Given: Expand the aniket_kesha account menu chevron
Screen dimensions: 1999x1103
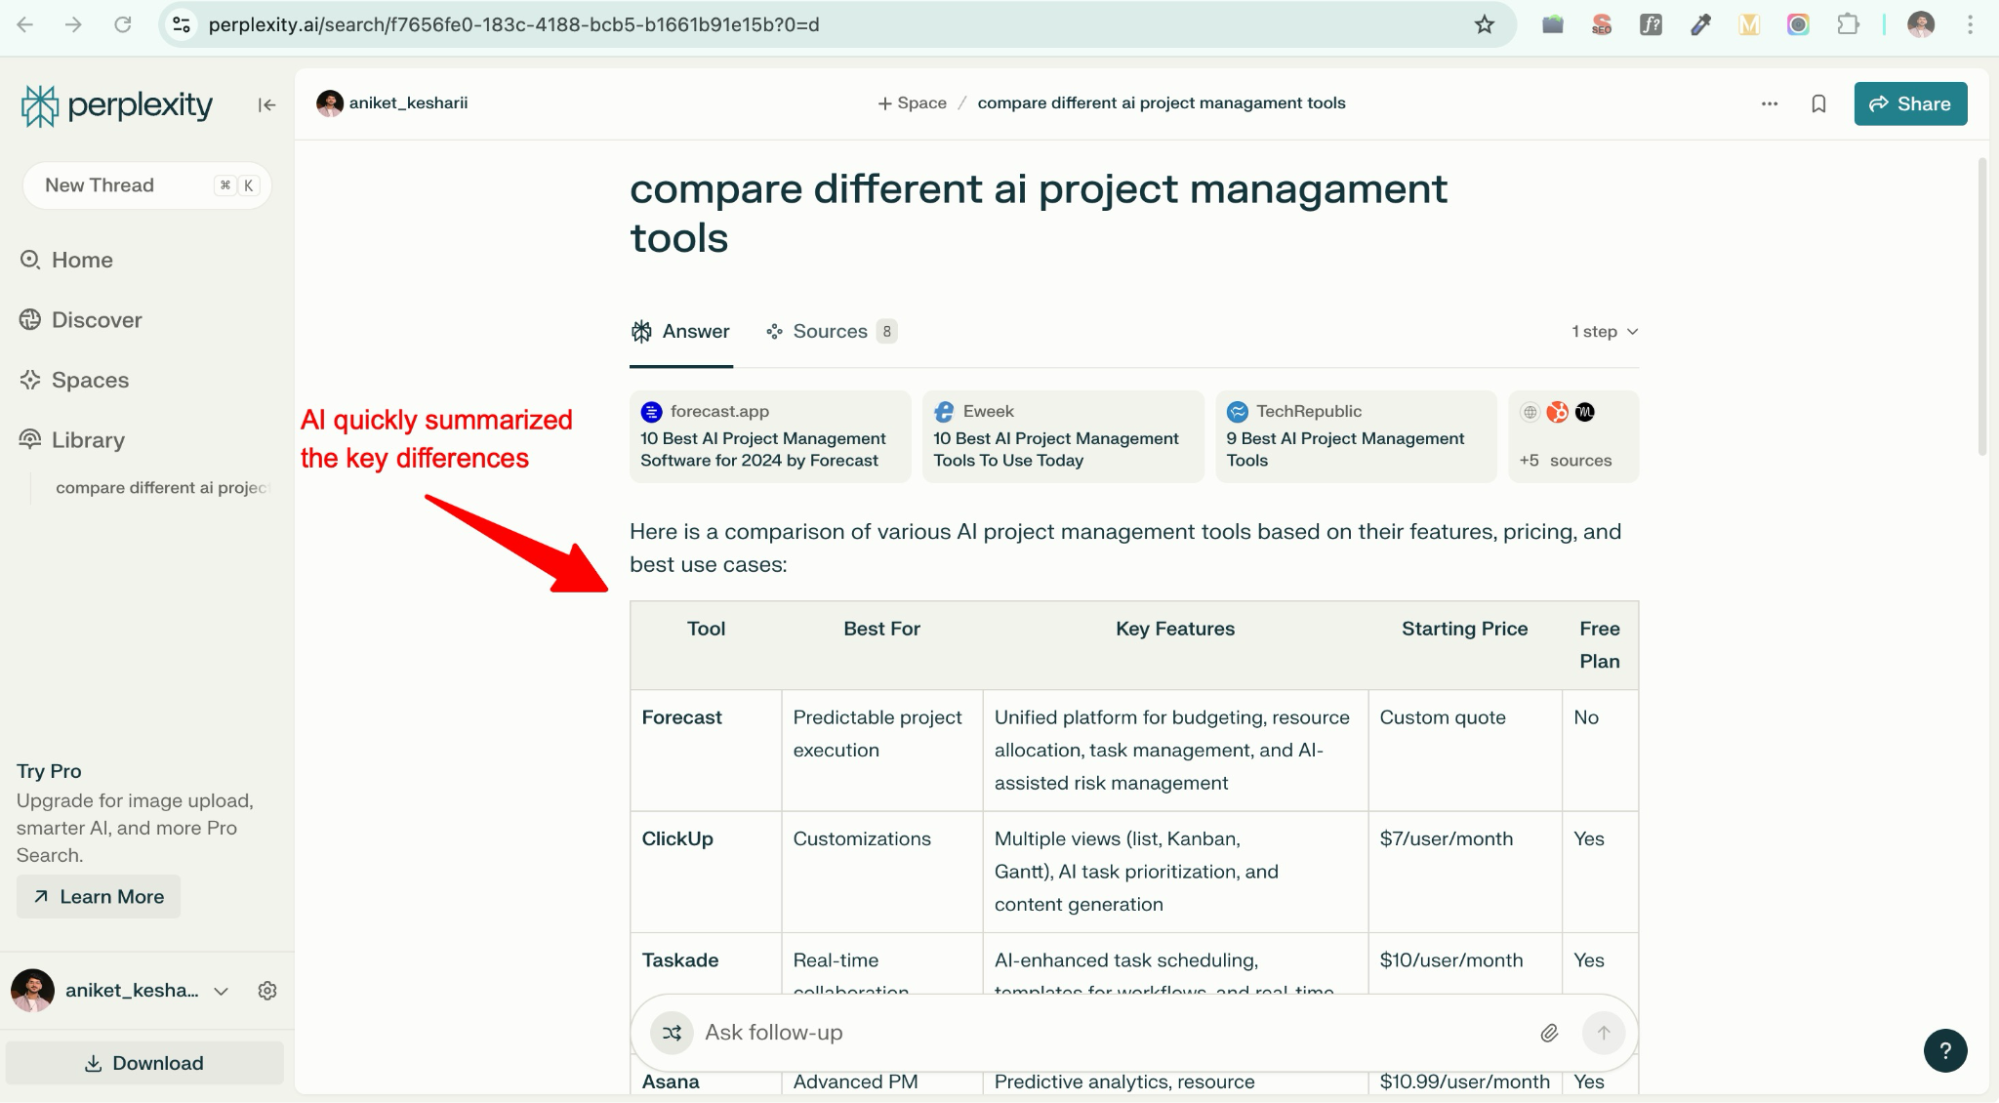Looking at the screenshot, I should [221, 991].
